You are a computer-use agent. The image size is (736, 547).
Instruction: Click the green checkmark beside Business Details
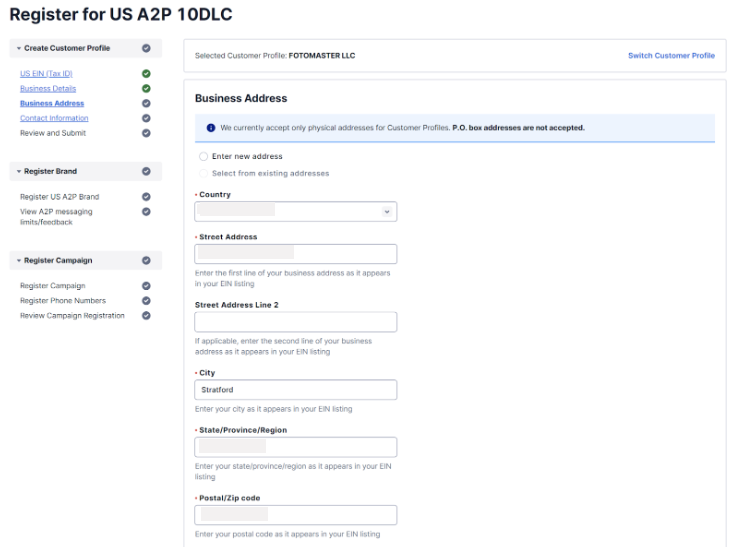[x=146, y=88]
